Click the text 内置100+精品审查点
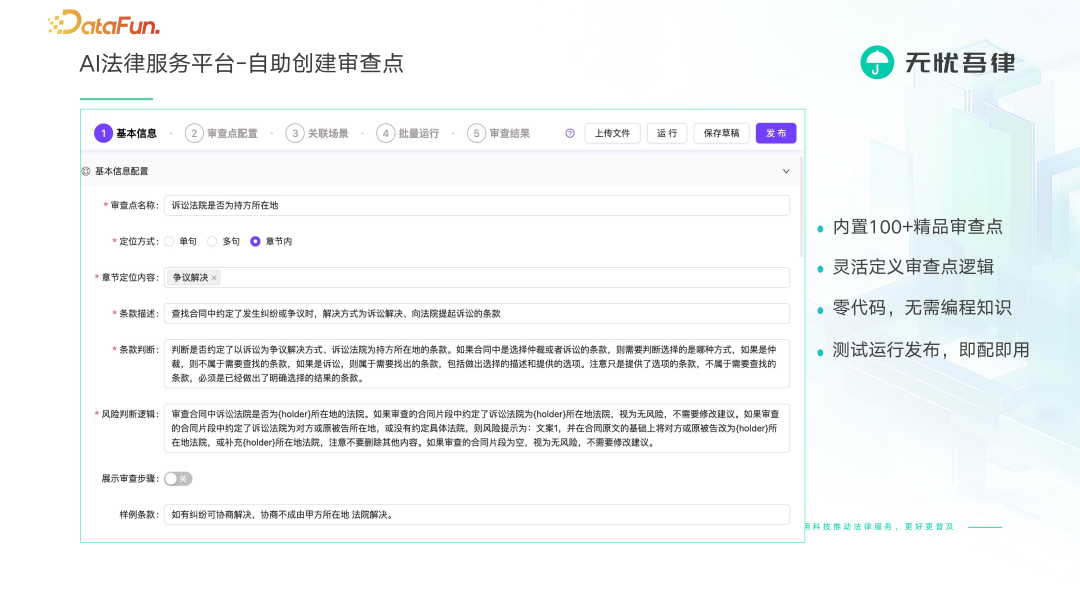 [x=917, y=227]
